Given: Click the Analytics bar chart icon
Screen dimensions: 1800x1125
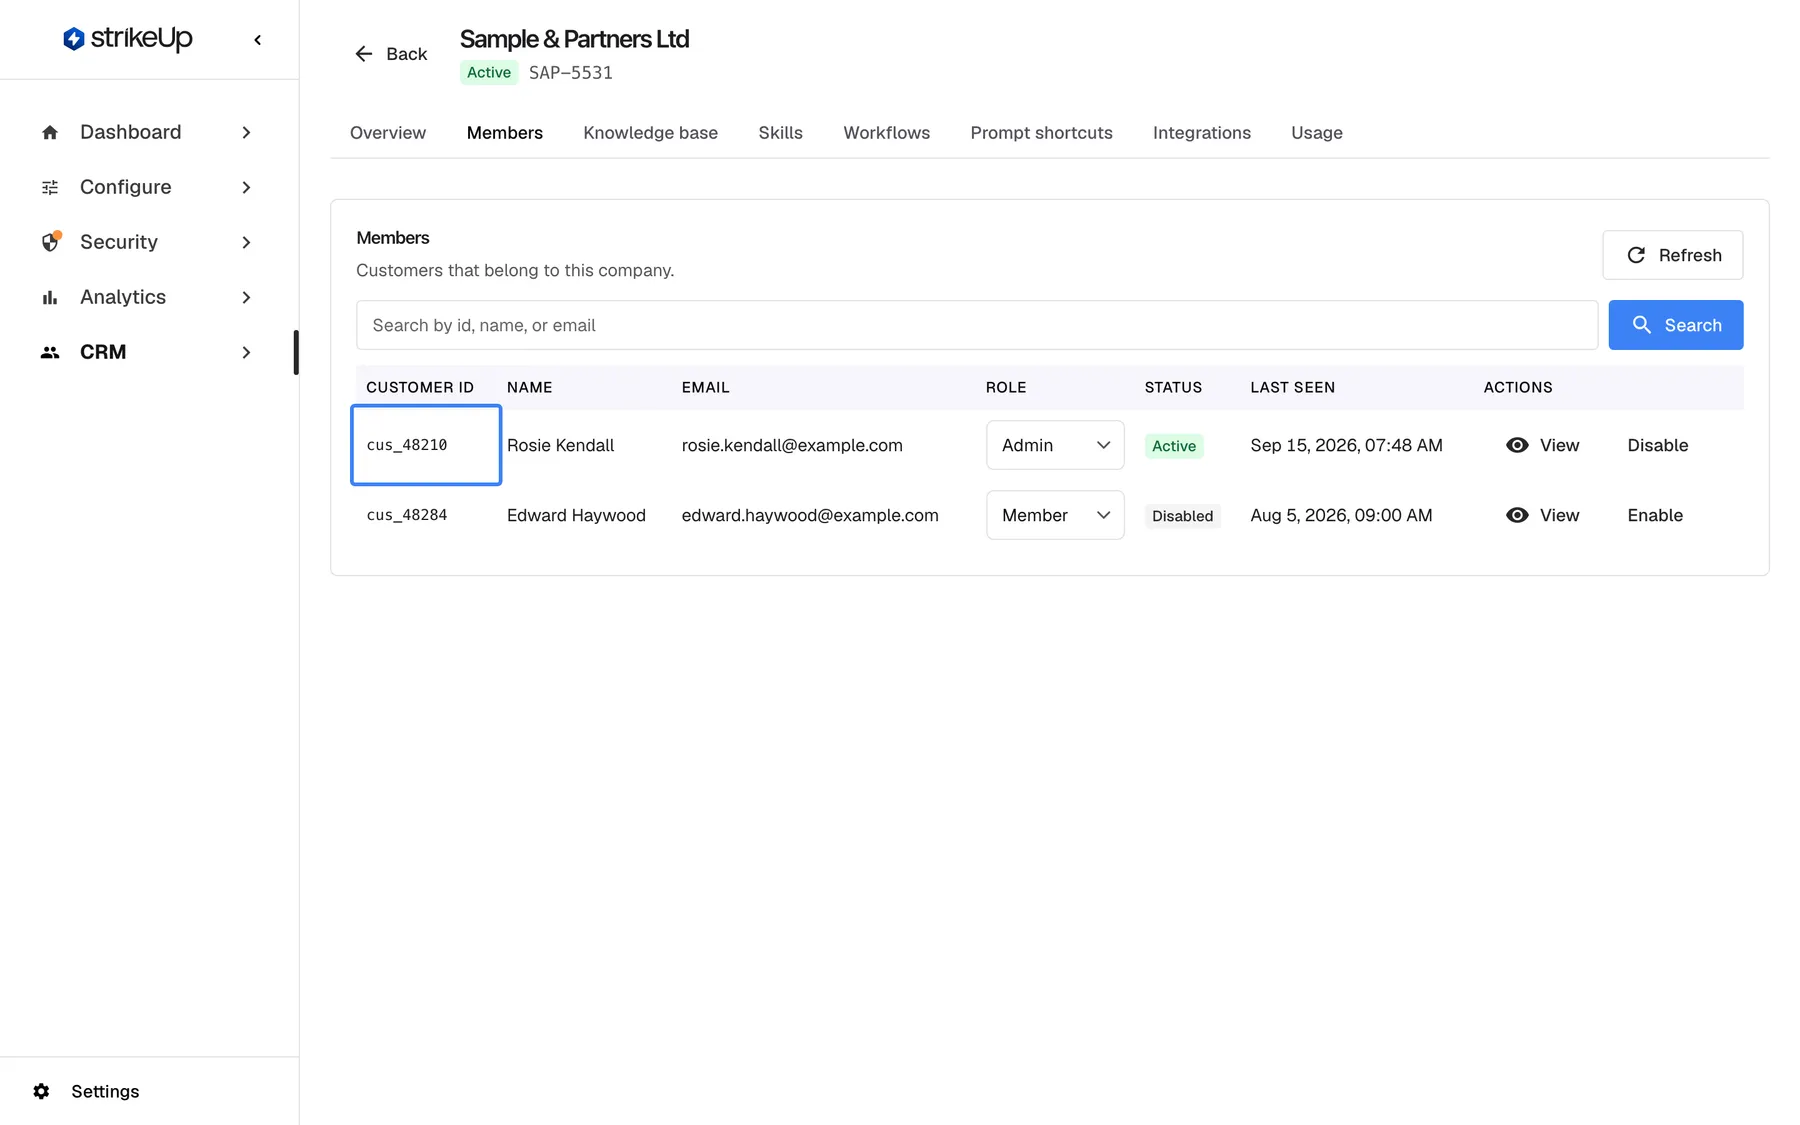Looking at the screenshot, I should 50,297.
